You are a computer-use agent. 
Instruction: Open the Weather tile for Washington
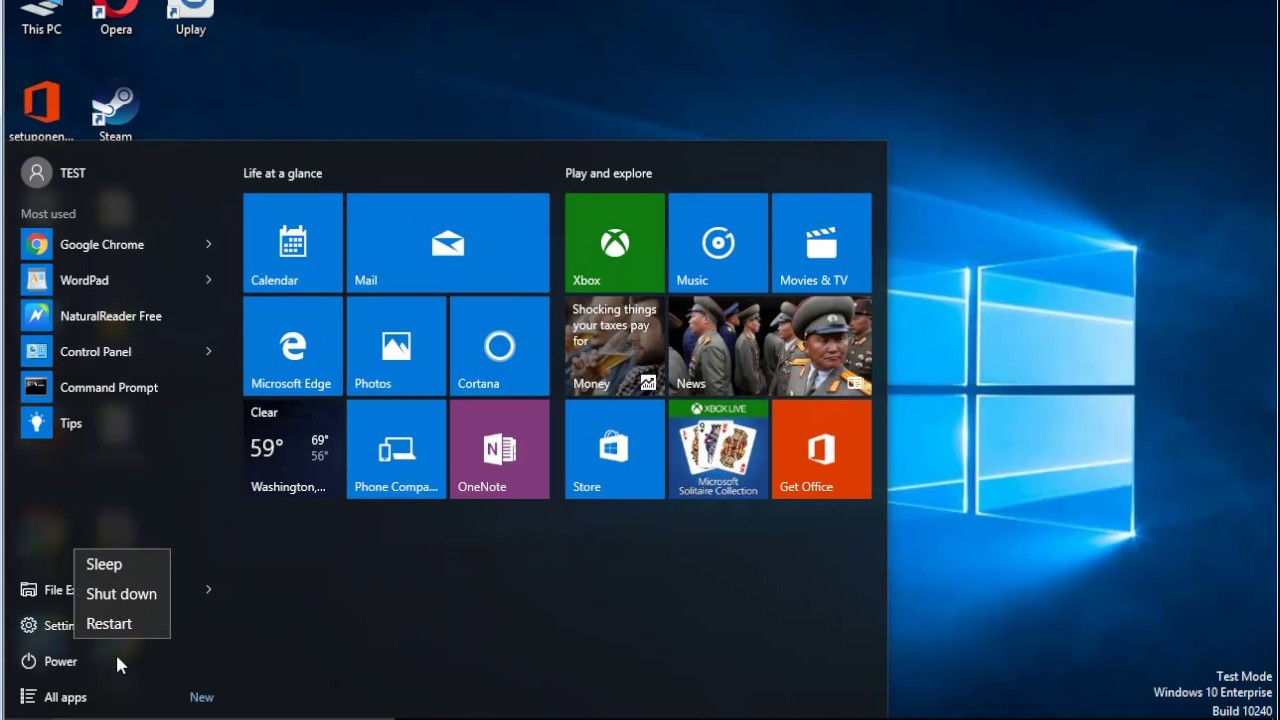[x=293, y=449]
